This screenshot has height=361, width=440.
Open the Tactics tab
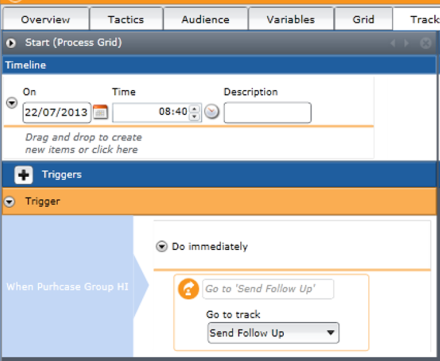126,19
